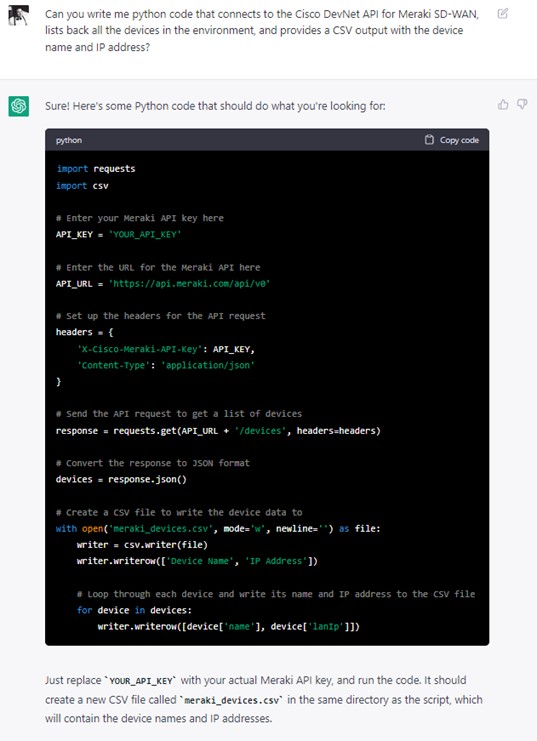Click the 'with open(' code line
Image resolution: width=537 pixels, height=741 pixels.
[x=218, y=528]
